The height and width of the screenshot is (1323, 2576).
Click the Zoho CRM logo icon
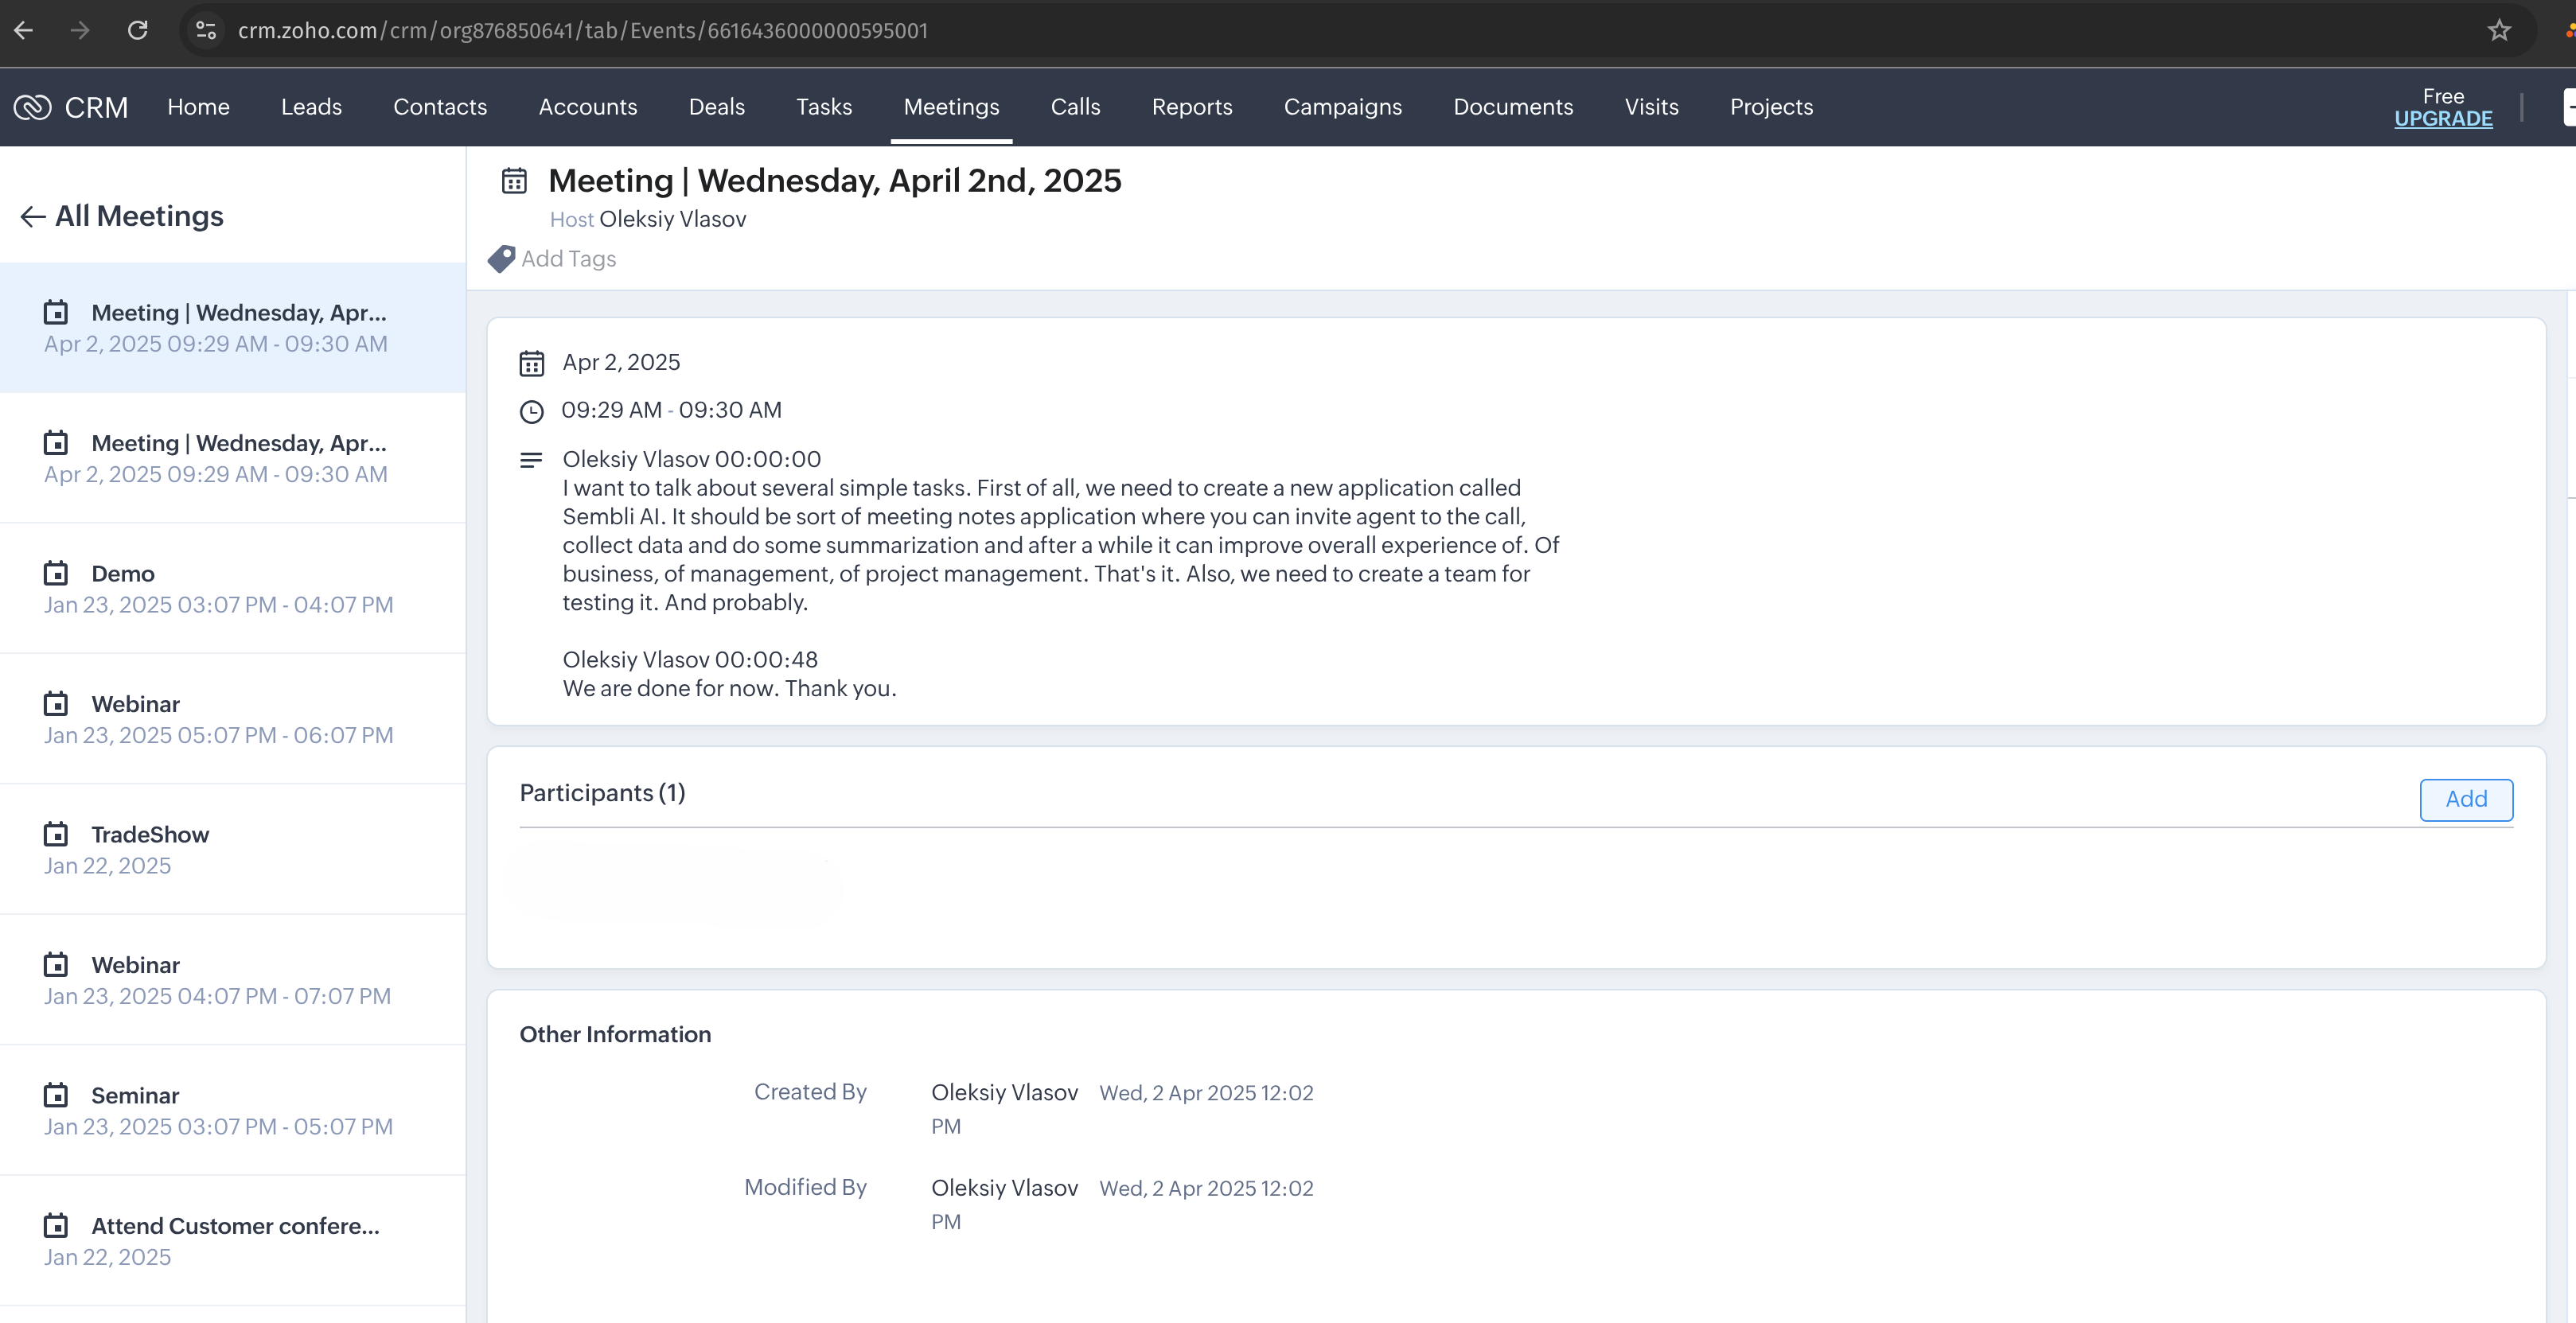coord(32,107)
